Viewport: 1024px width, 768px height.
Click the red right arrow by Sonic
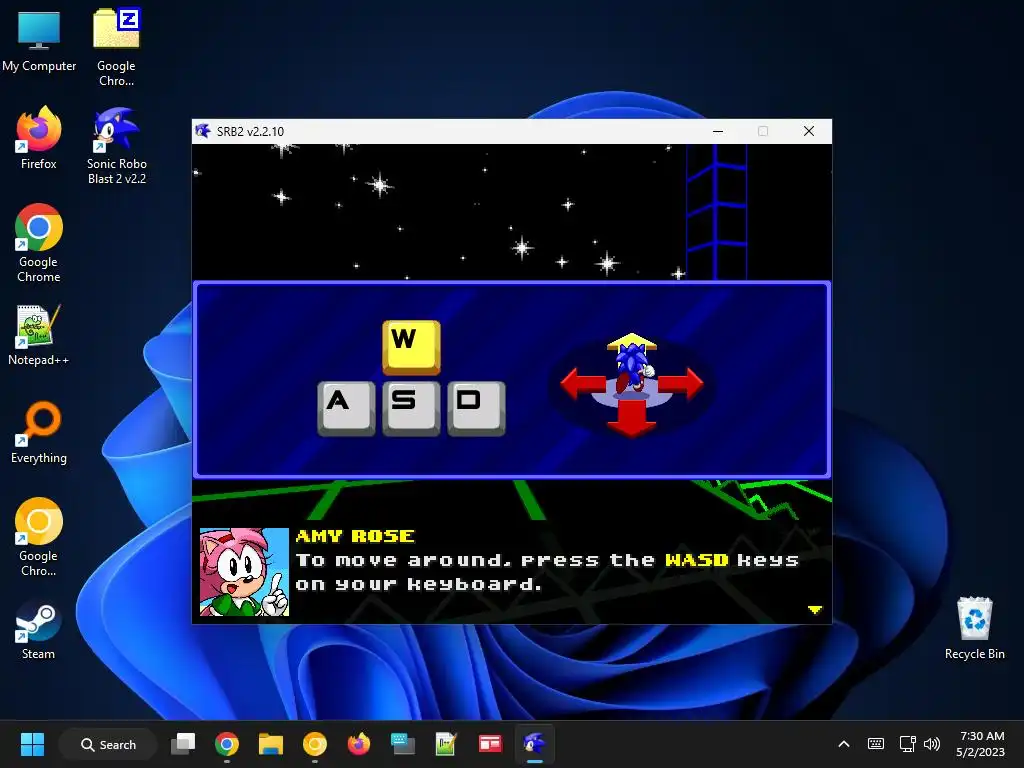pyautogui.click(x=681, y=383)
